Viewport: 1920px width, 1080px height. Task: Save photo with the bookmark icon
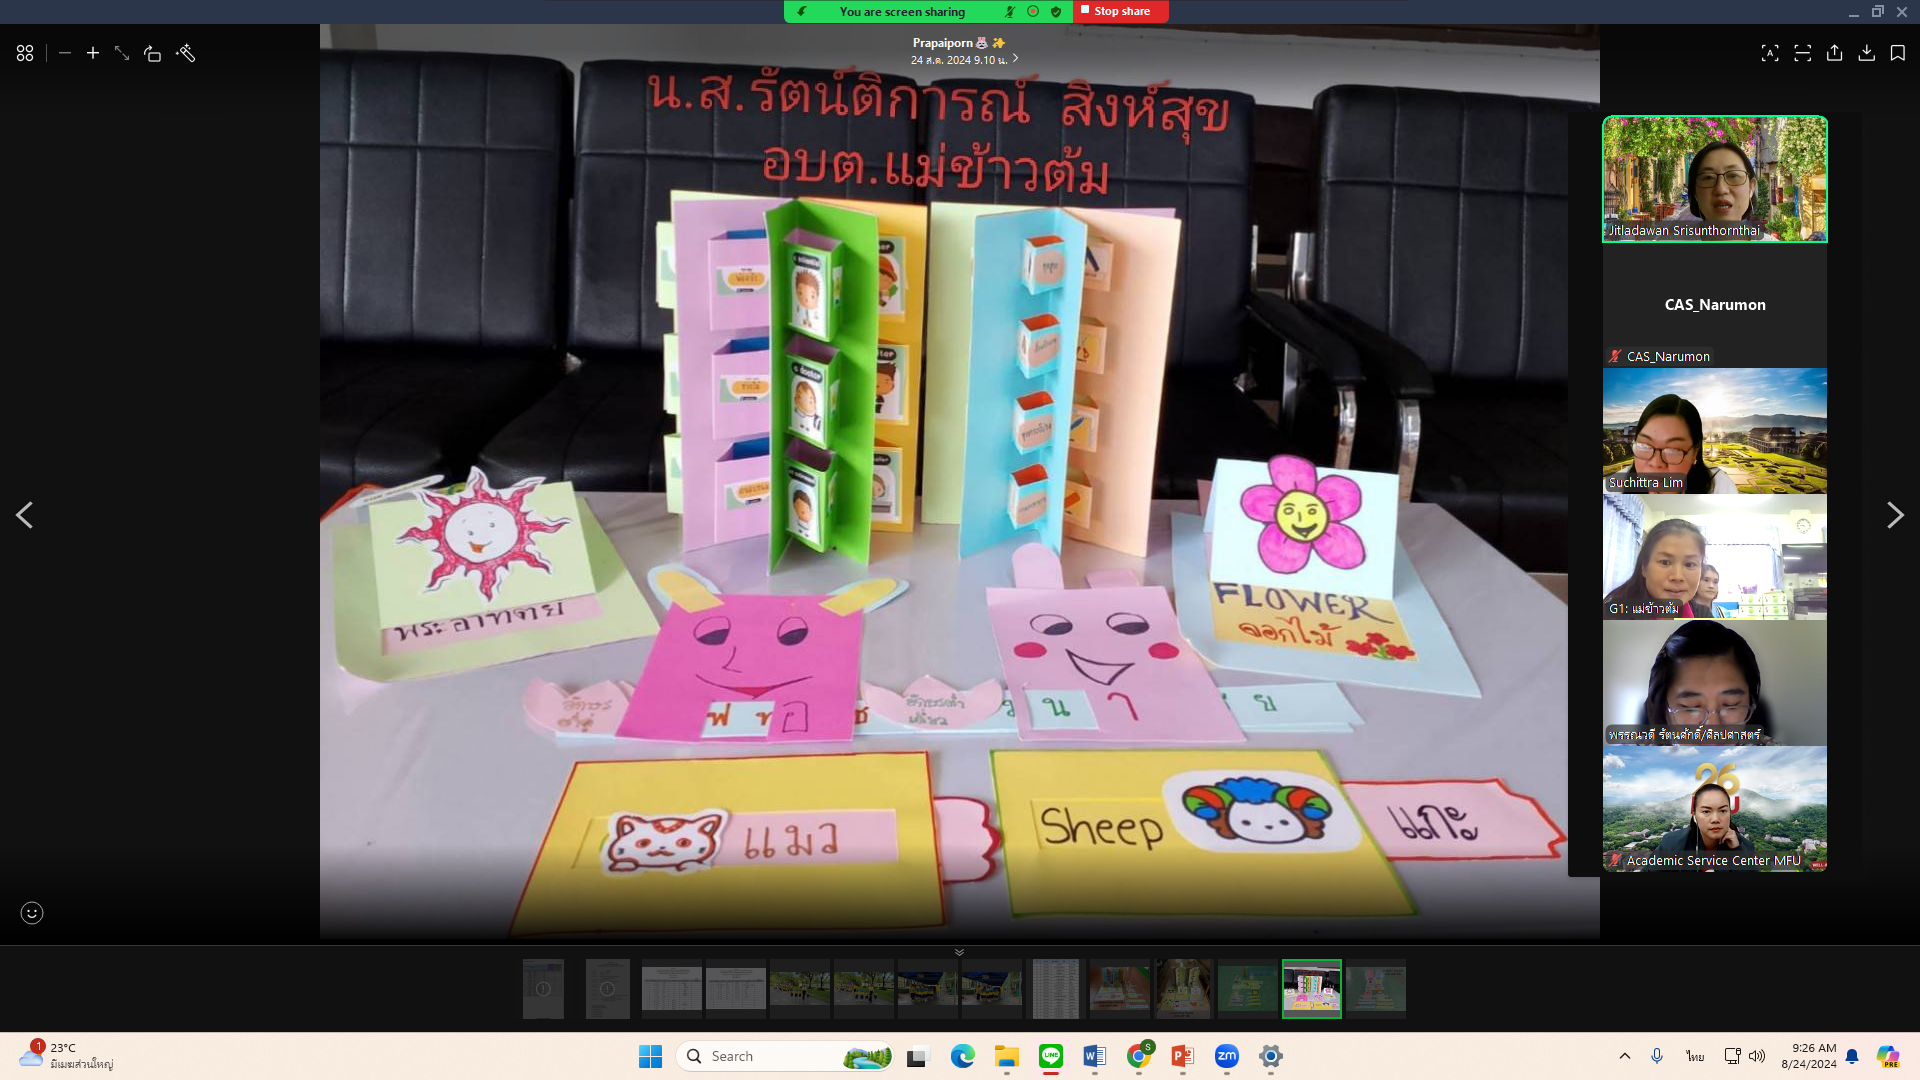tap(1897, 53)
